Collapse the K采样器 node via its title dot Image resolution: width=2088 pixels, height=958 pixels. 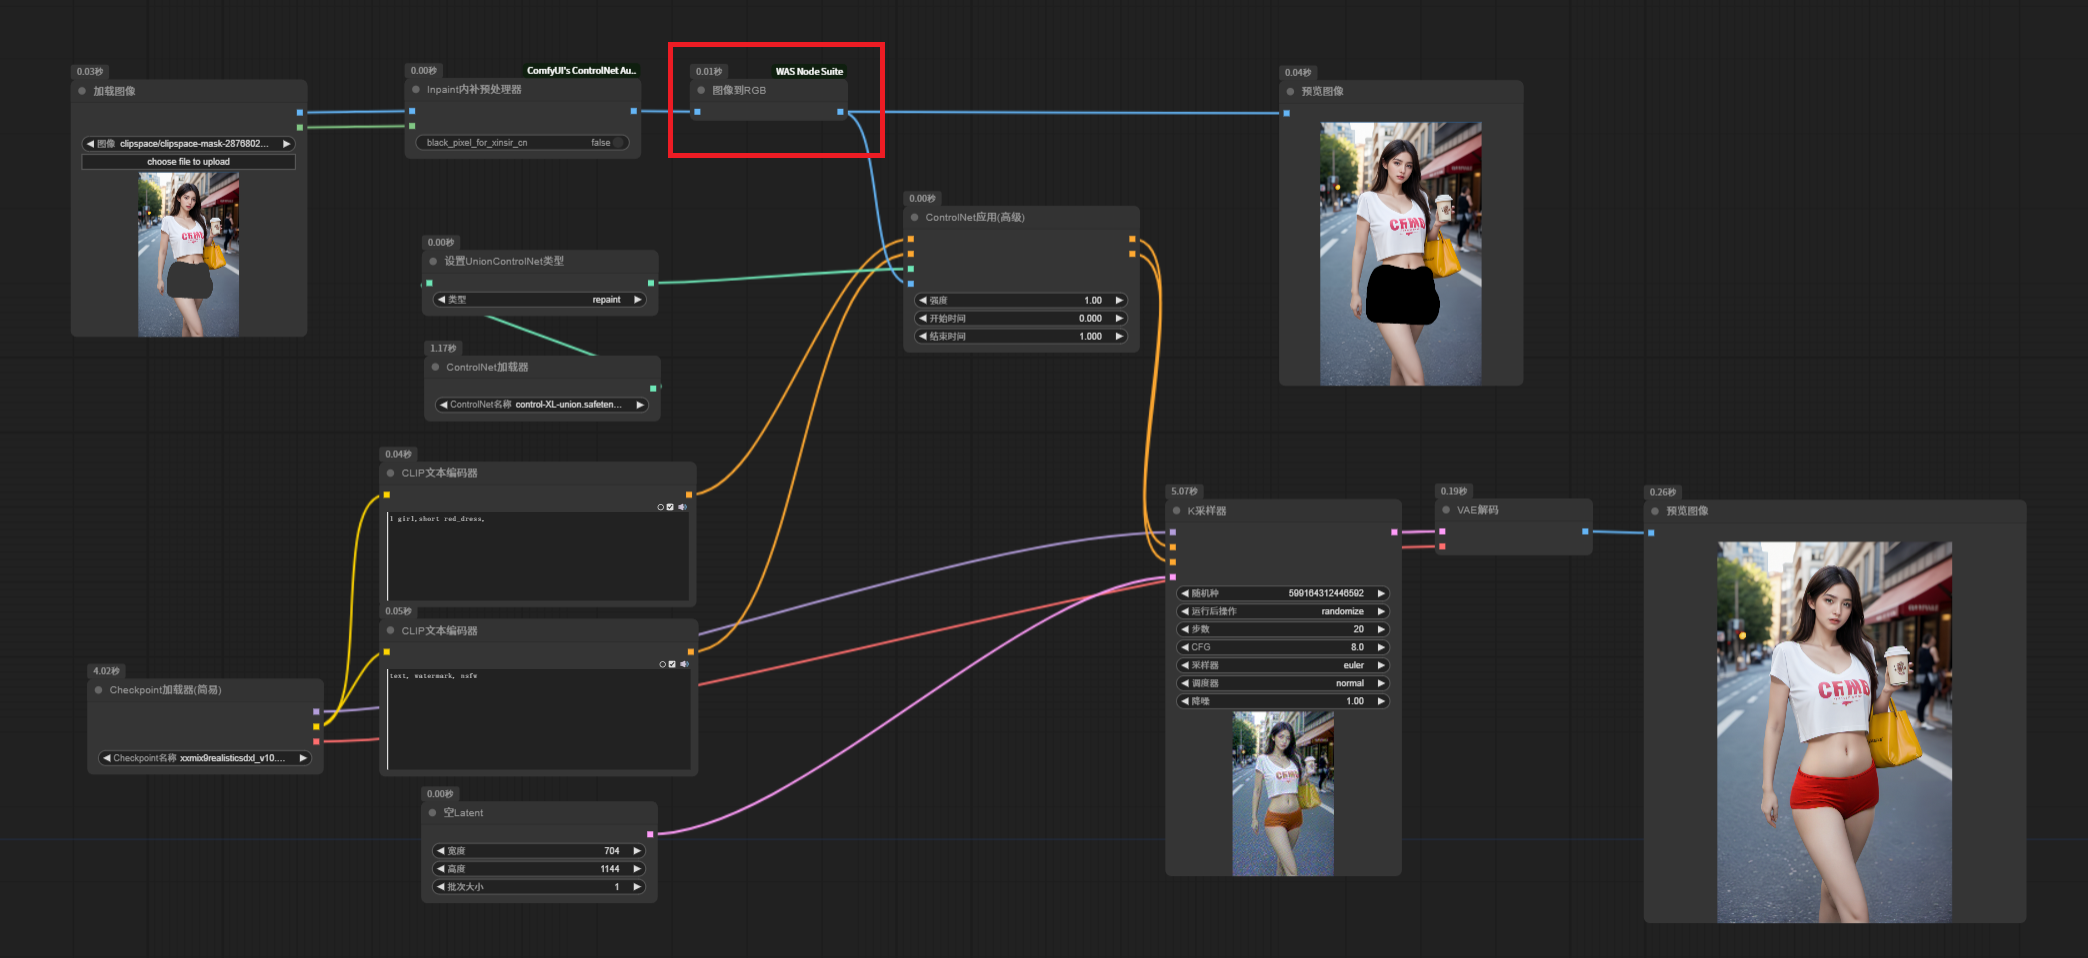click(1177, 511)
